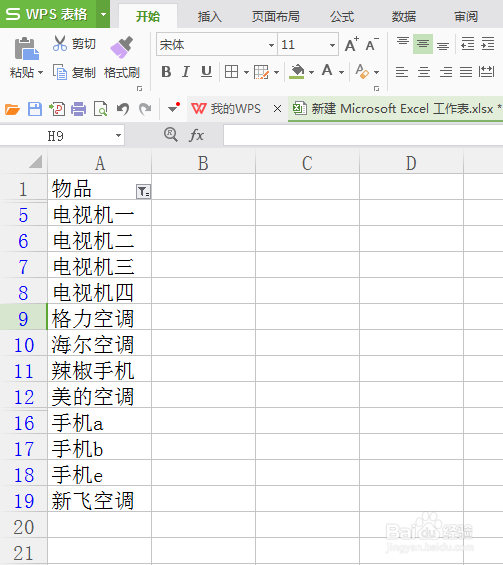Open the font name dropdown 宋体

[271, 45]
